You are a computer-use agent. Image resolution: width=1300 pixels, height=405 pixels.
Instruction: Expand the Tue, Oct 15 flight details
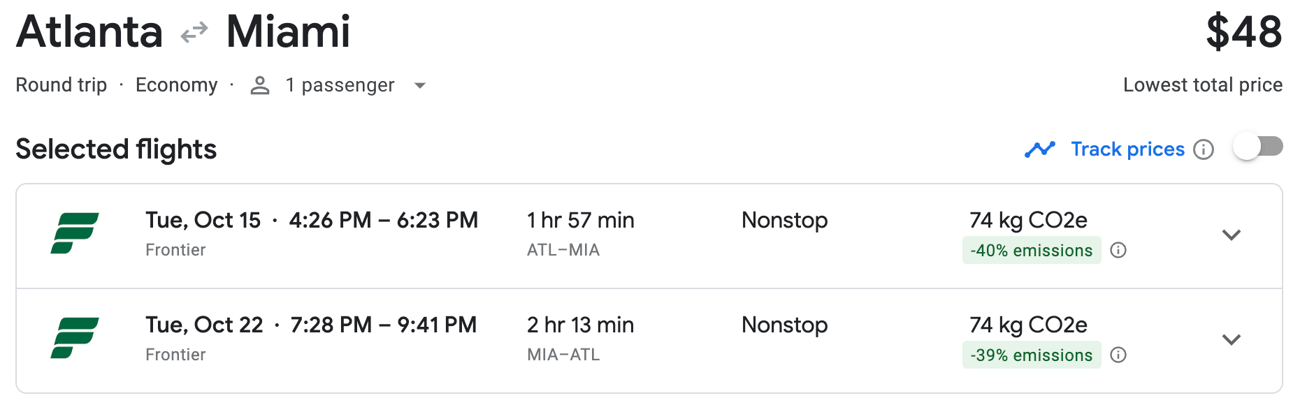coord(1231,235)
